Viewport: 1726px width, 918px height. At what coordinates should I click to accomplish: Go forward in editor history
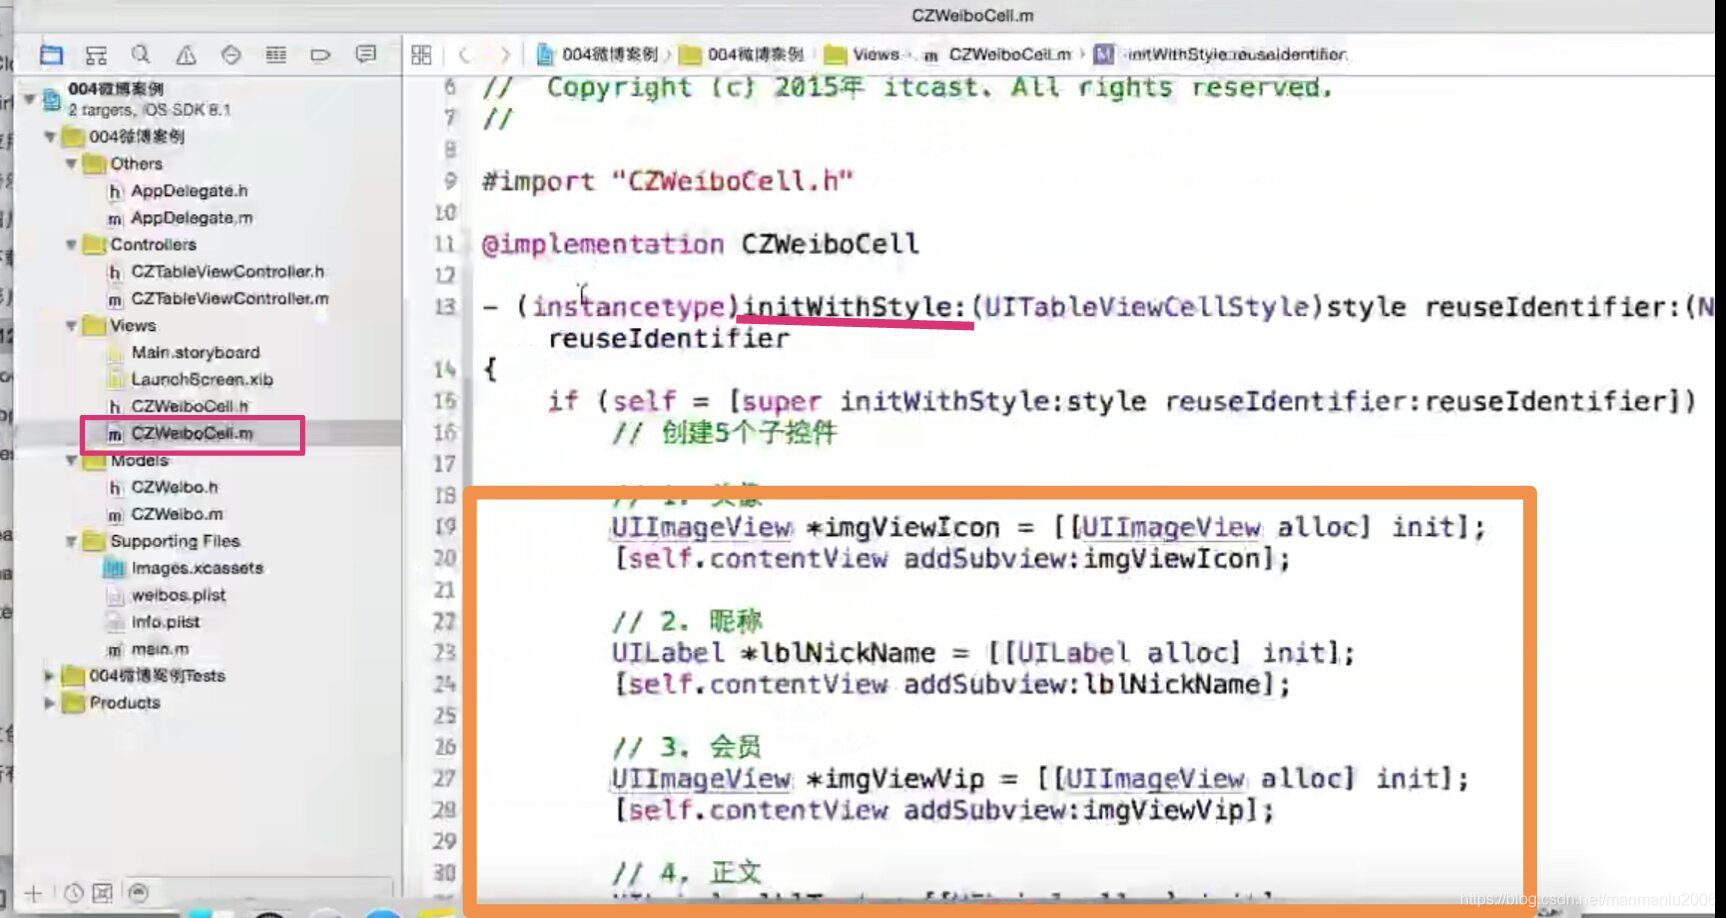[505, 55]
